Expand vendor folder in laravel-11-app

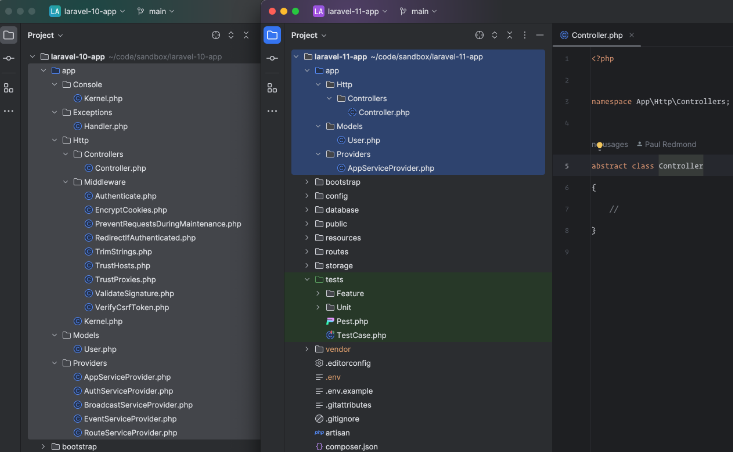pos(307,349)
